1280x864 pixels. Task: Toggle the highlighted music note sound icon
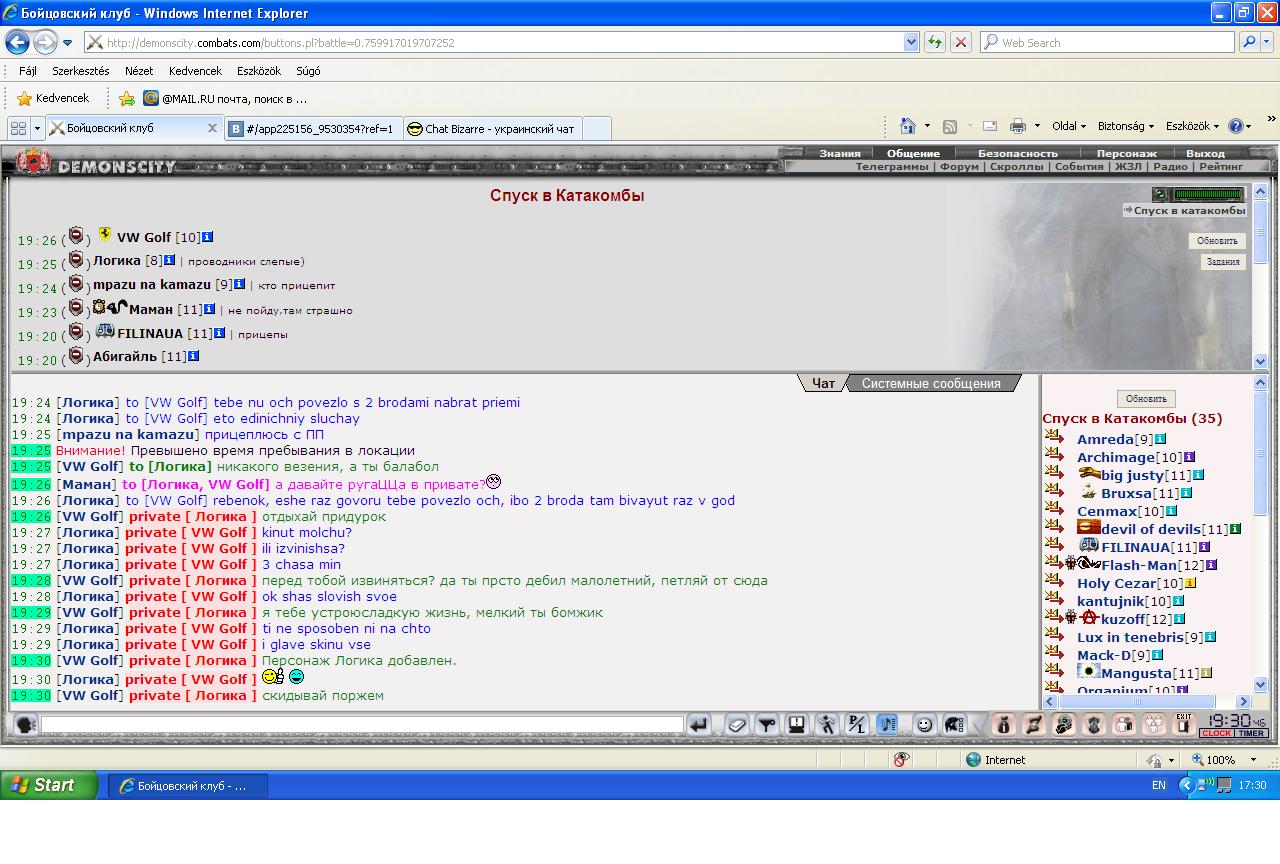click(x=887, y=725)
